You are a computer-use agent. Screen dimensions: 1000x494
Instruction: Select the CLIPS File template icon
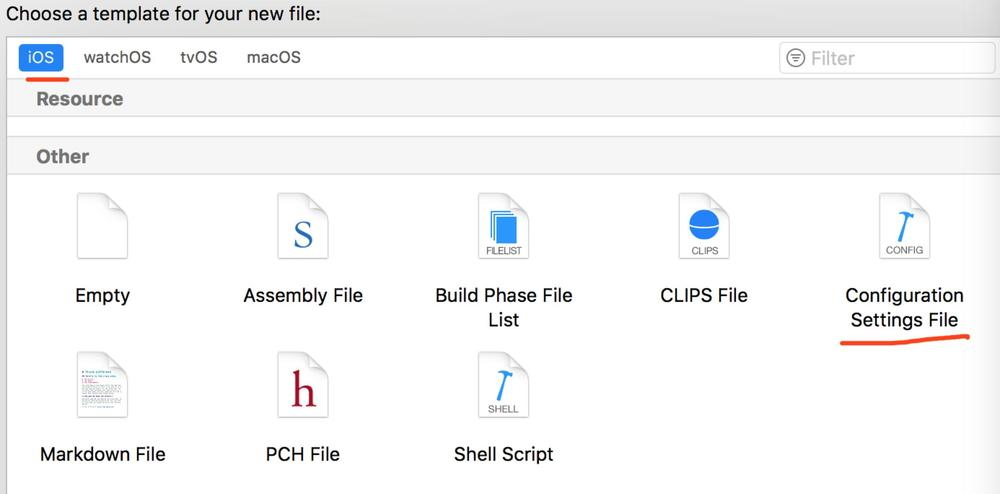[704, 227]
